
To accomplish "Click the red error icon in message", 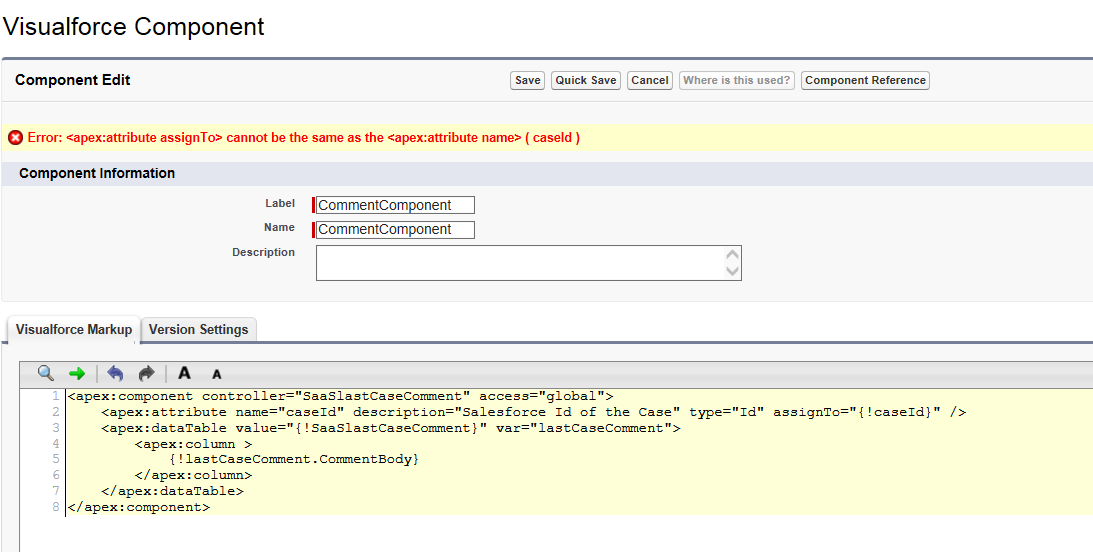I will [15, 138].
